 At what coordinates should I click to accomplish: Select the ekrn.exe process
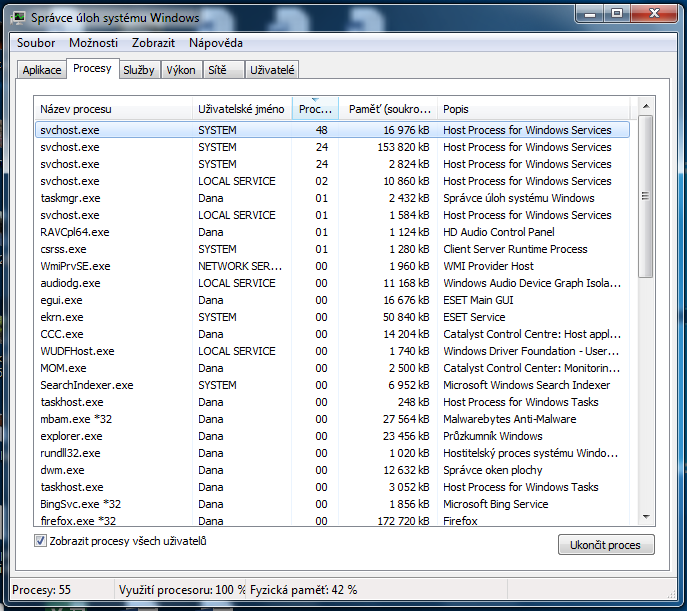[332, 317]
